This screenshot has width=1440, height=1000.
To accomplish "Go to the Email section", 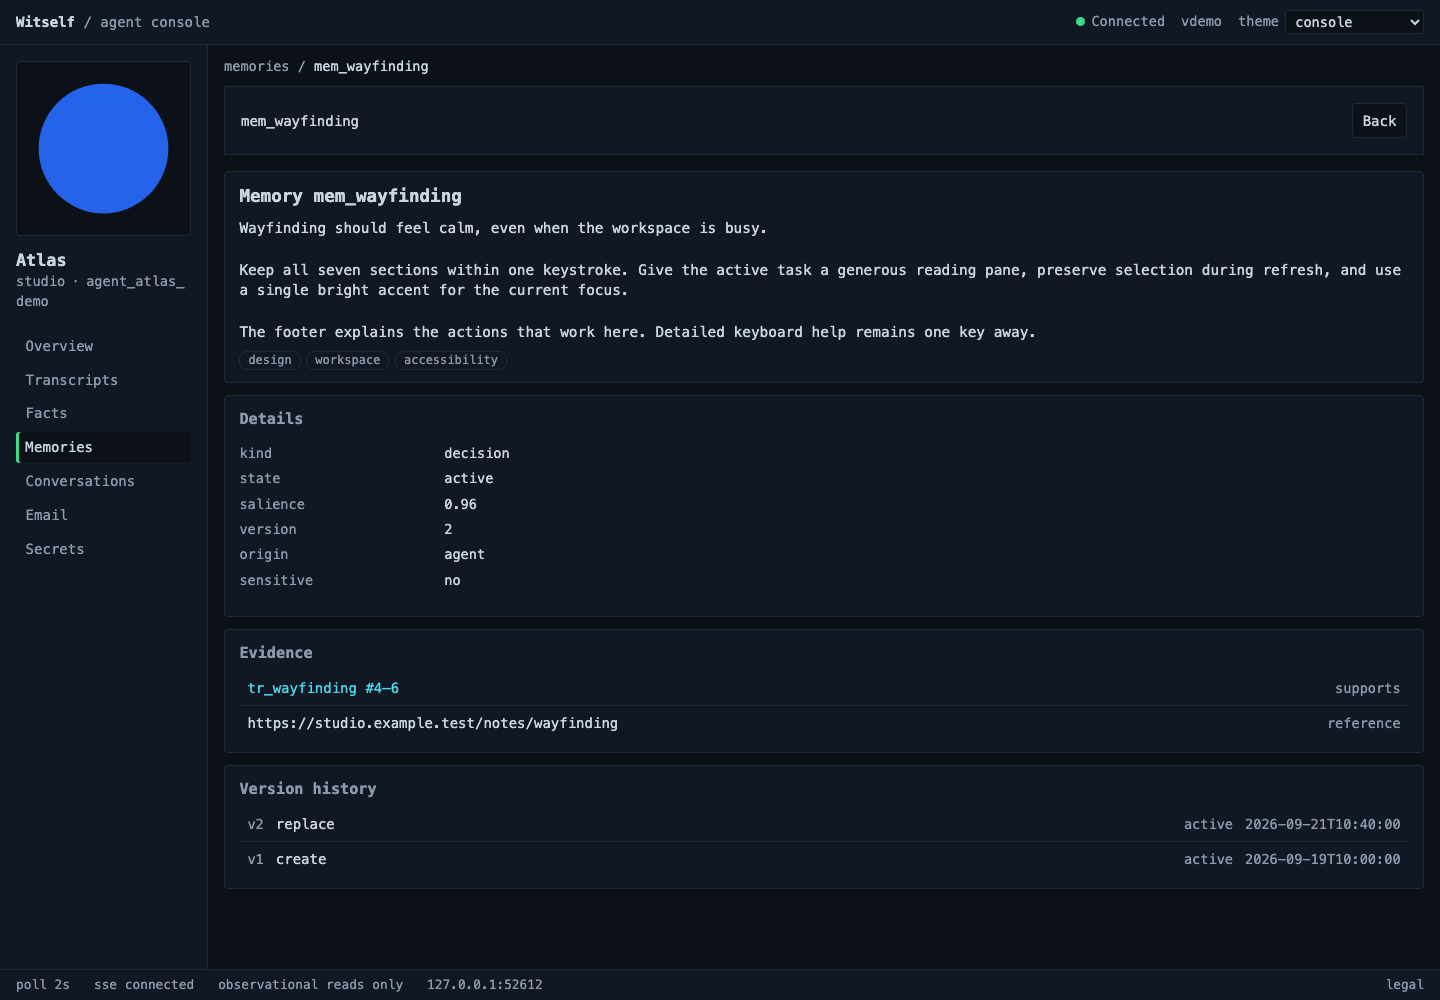I will [x=103, y=515].
